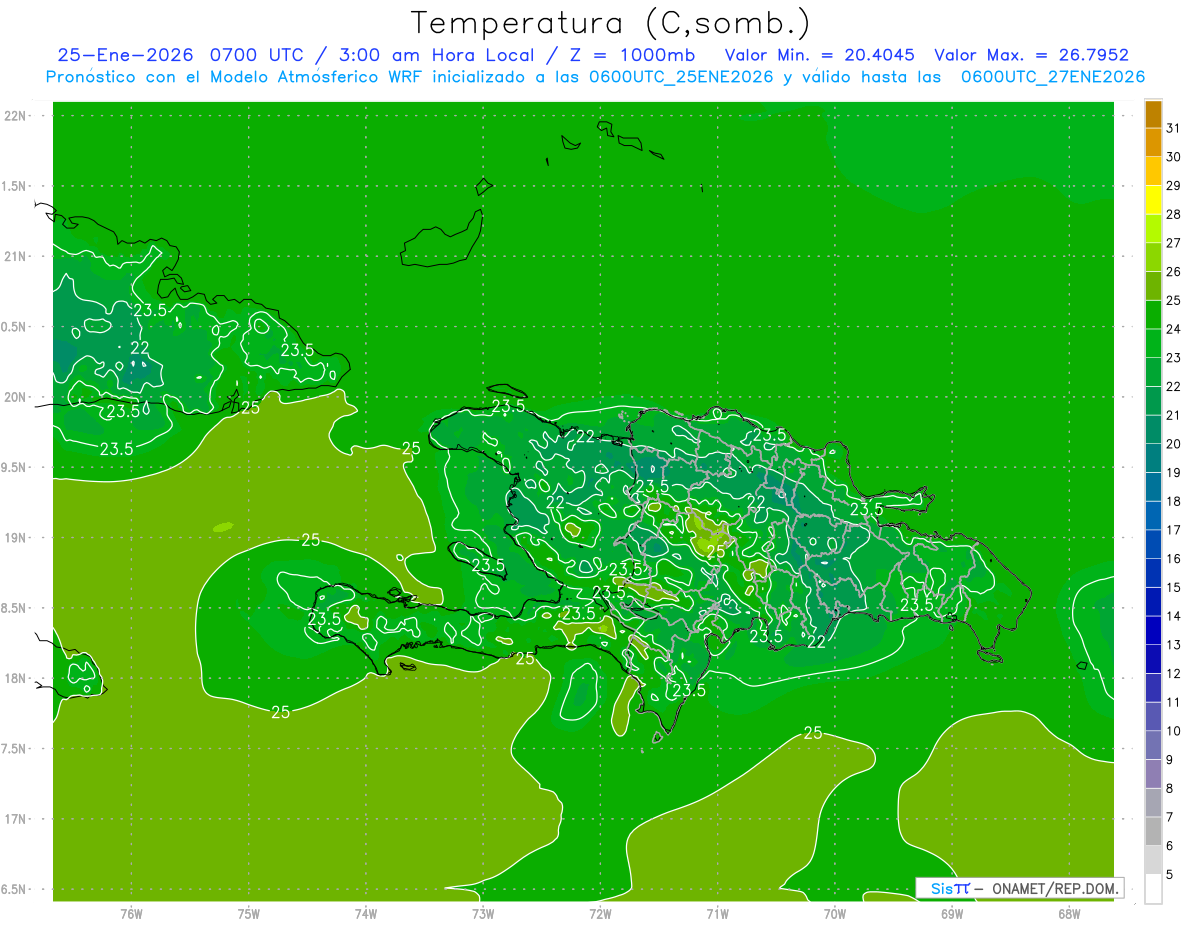The width and height of the screenshot is (1200, 927).
Task: Click the "20" legend value
Action: tap(1174, 444)
